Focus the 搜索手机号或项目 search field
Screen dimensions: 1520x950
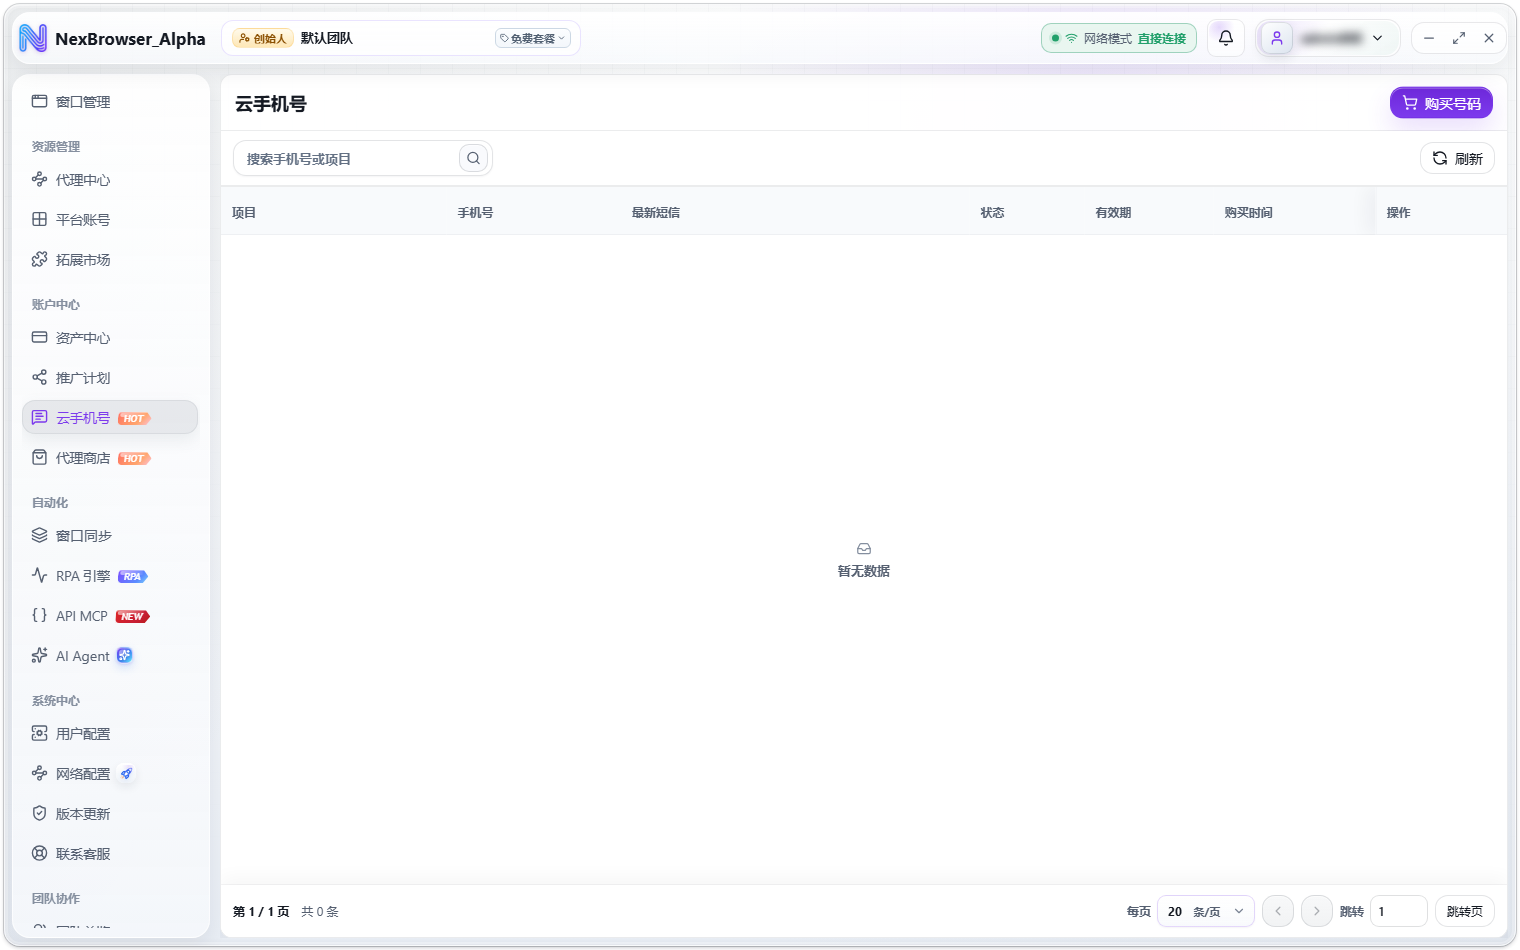coord(347,158)
